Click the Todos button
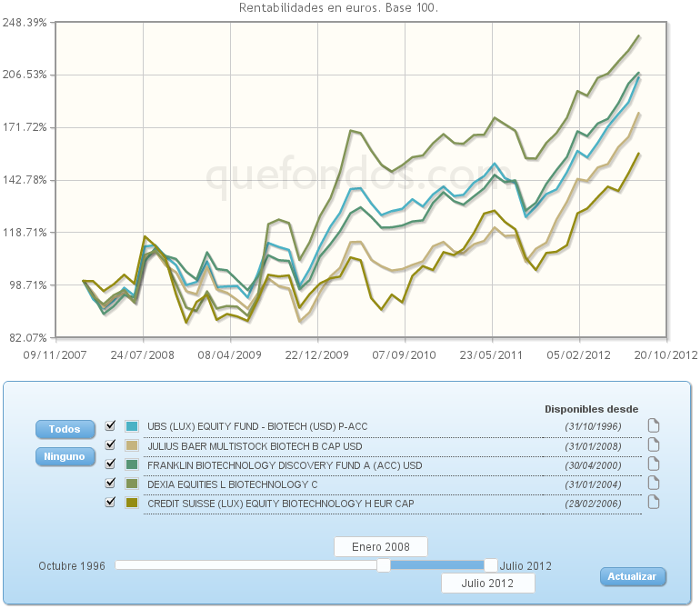Viewport: 700px width, 608px height. point(65,429)
